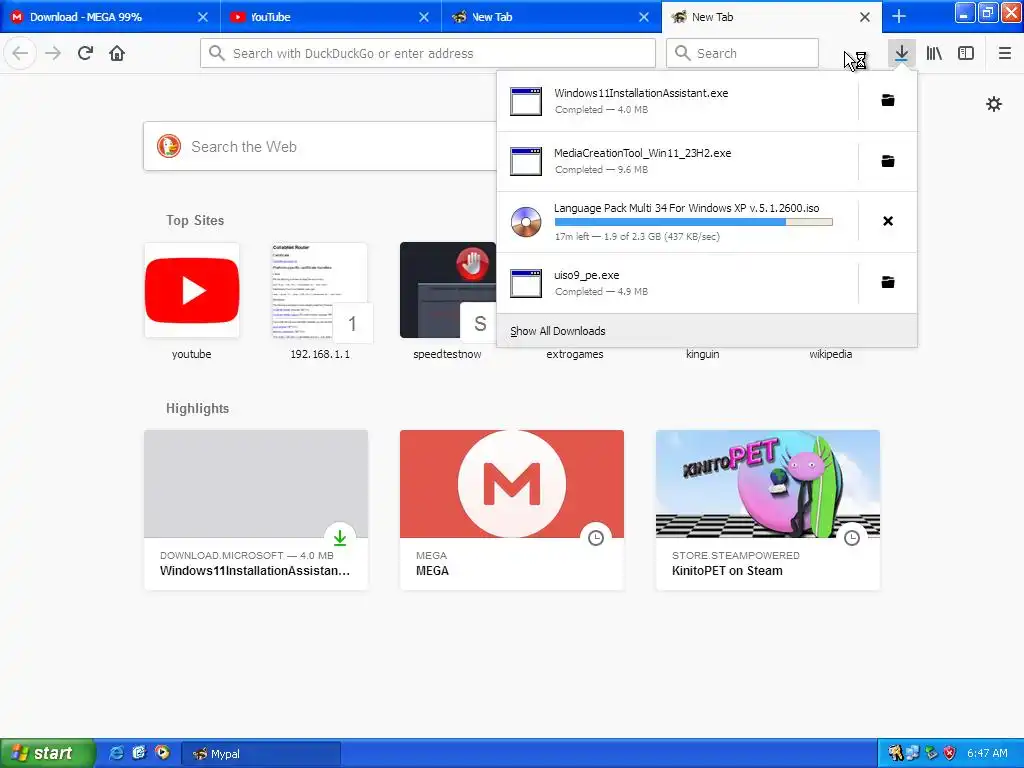
Task: Close the inactive New Tab
Action: [644, 17]
